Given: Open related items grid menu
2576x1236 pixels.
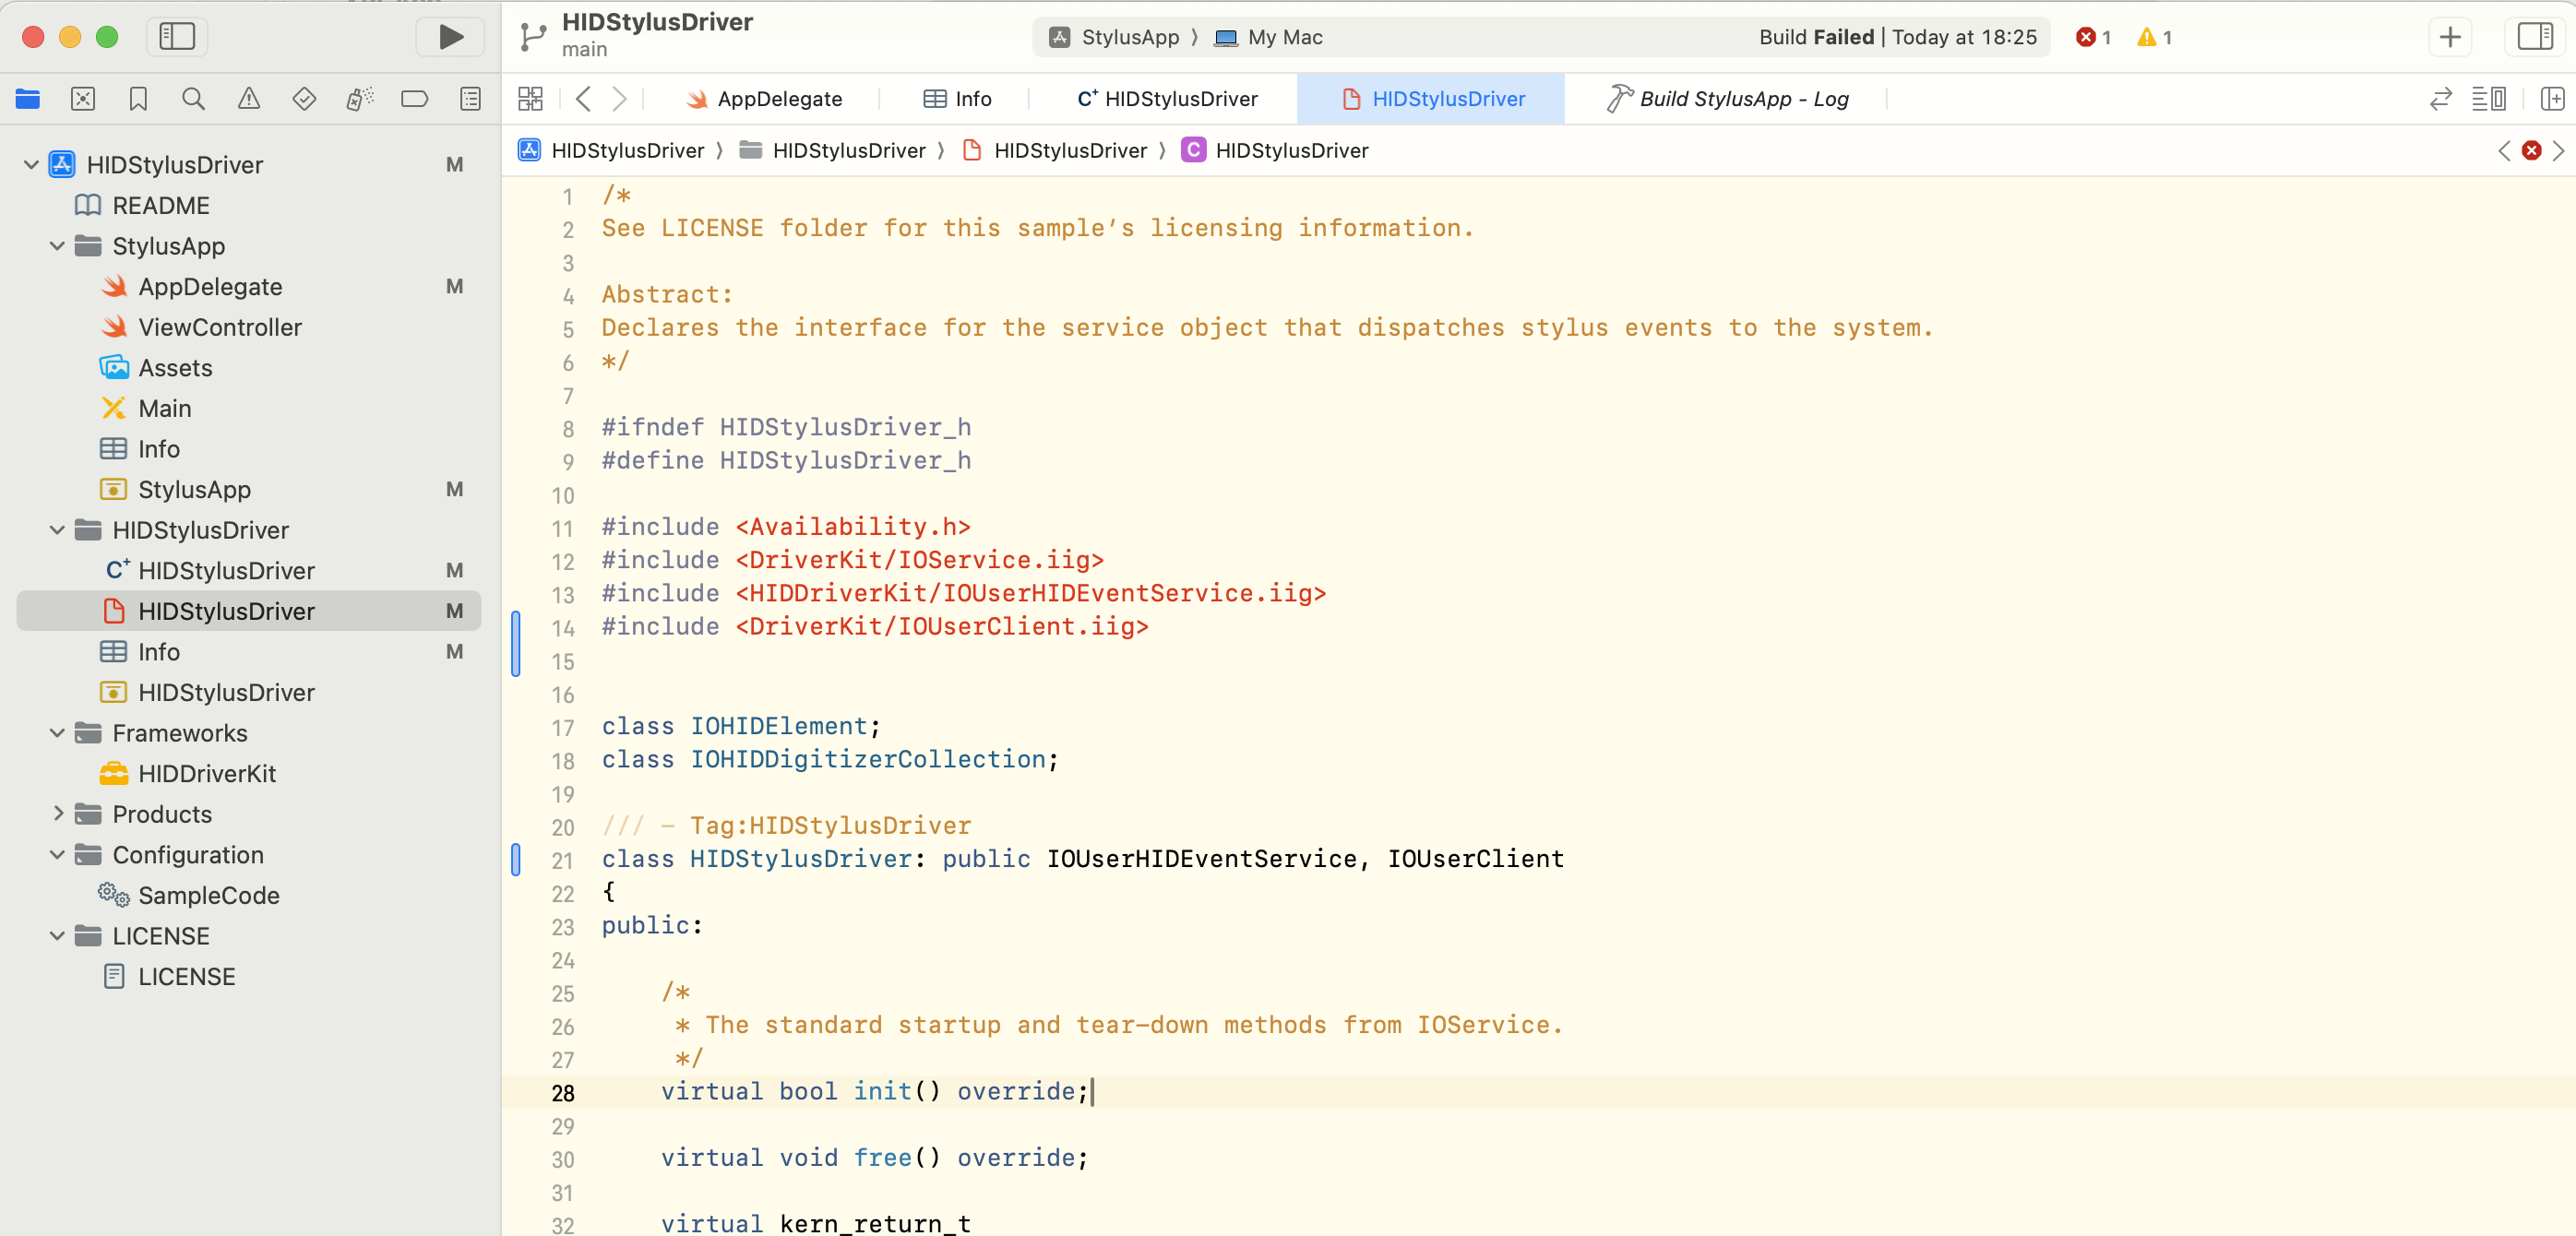Looking at the screenshot, I should 530,98.
